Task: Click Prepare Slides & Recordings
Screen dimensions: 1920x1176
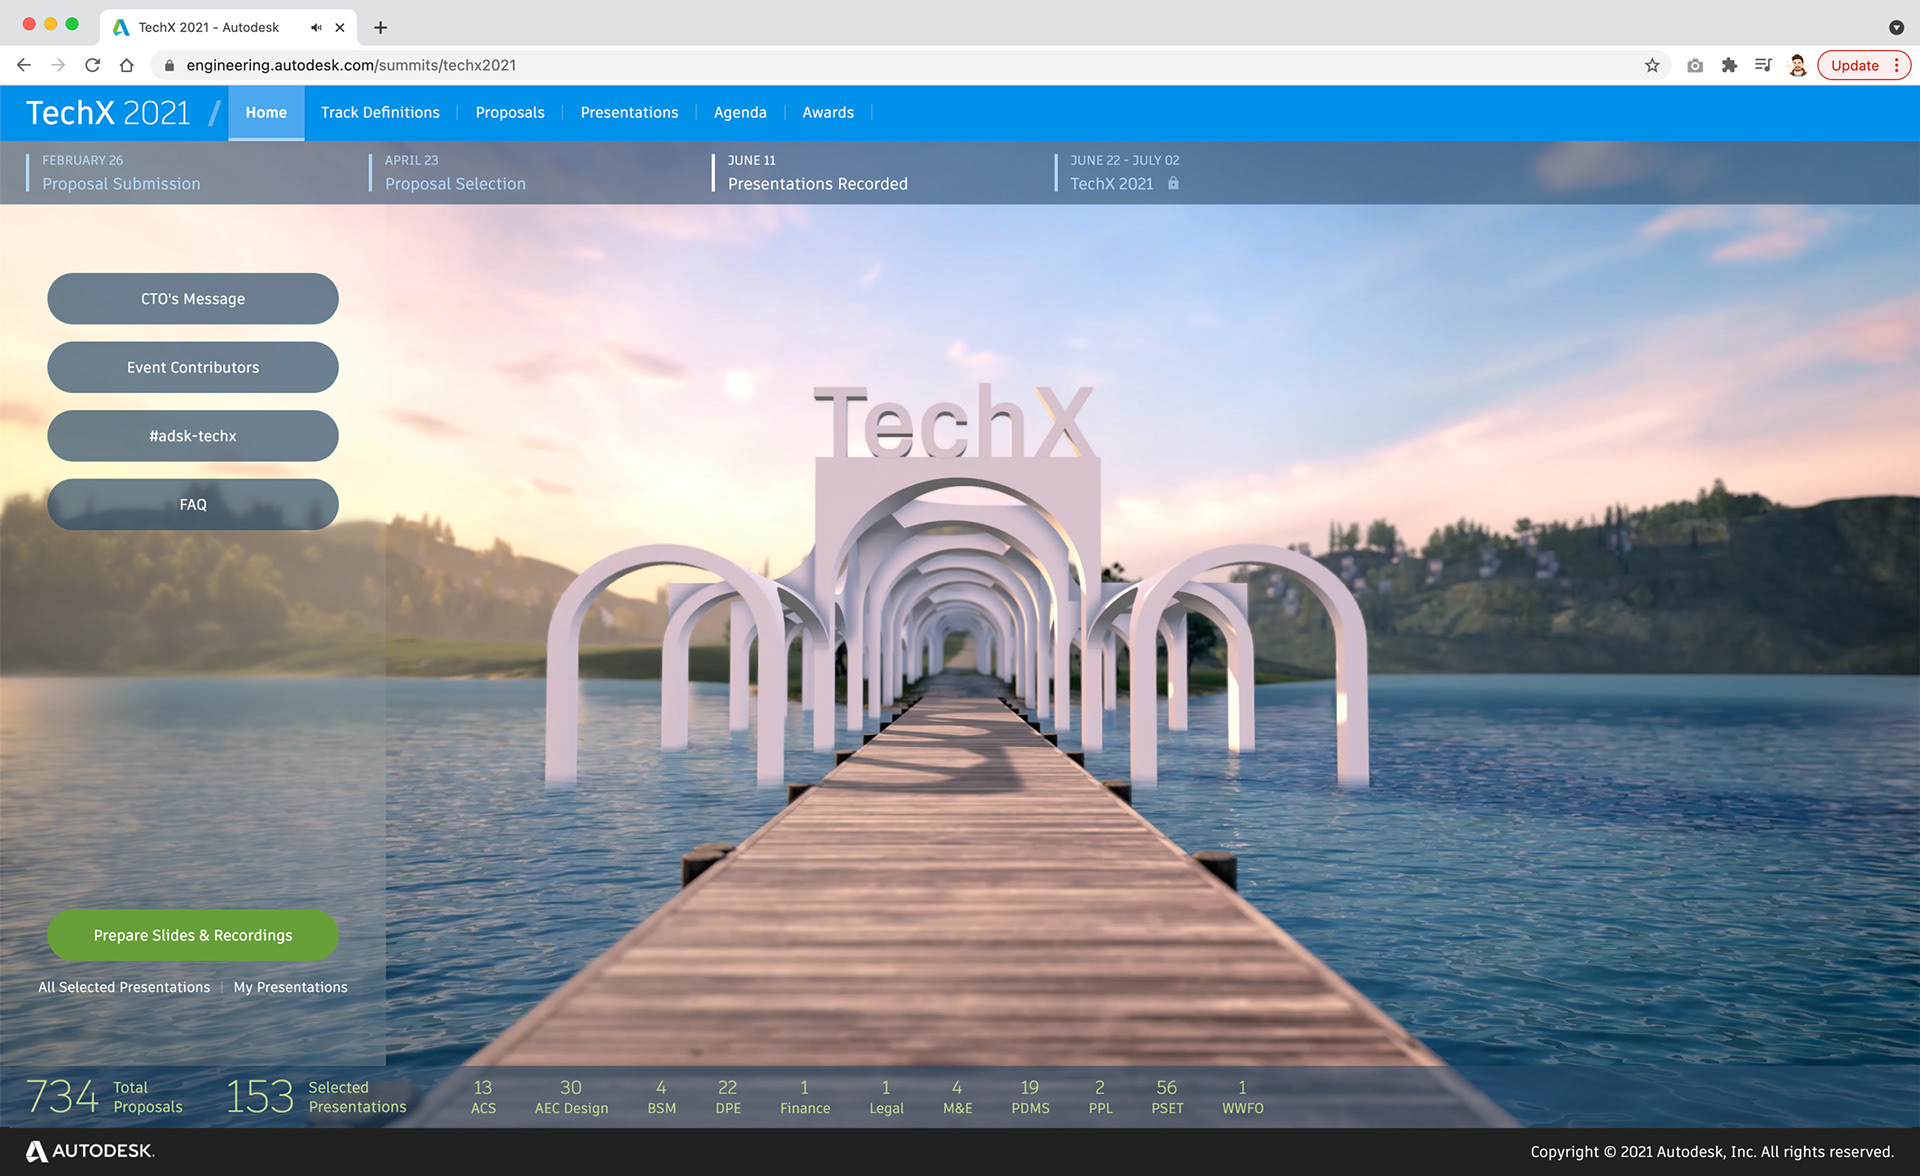Action: pos(193,935)
